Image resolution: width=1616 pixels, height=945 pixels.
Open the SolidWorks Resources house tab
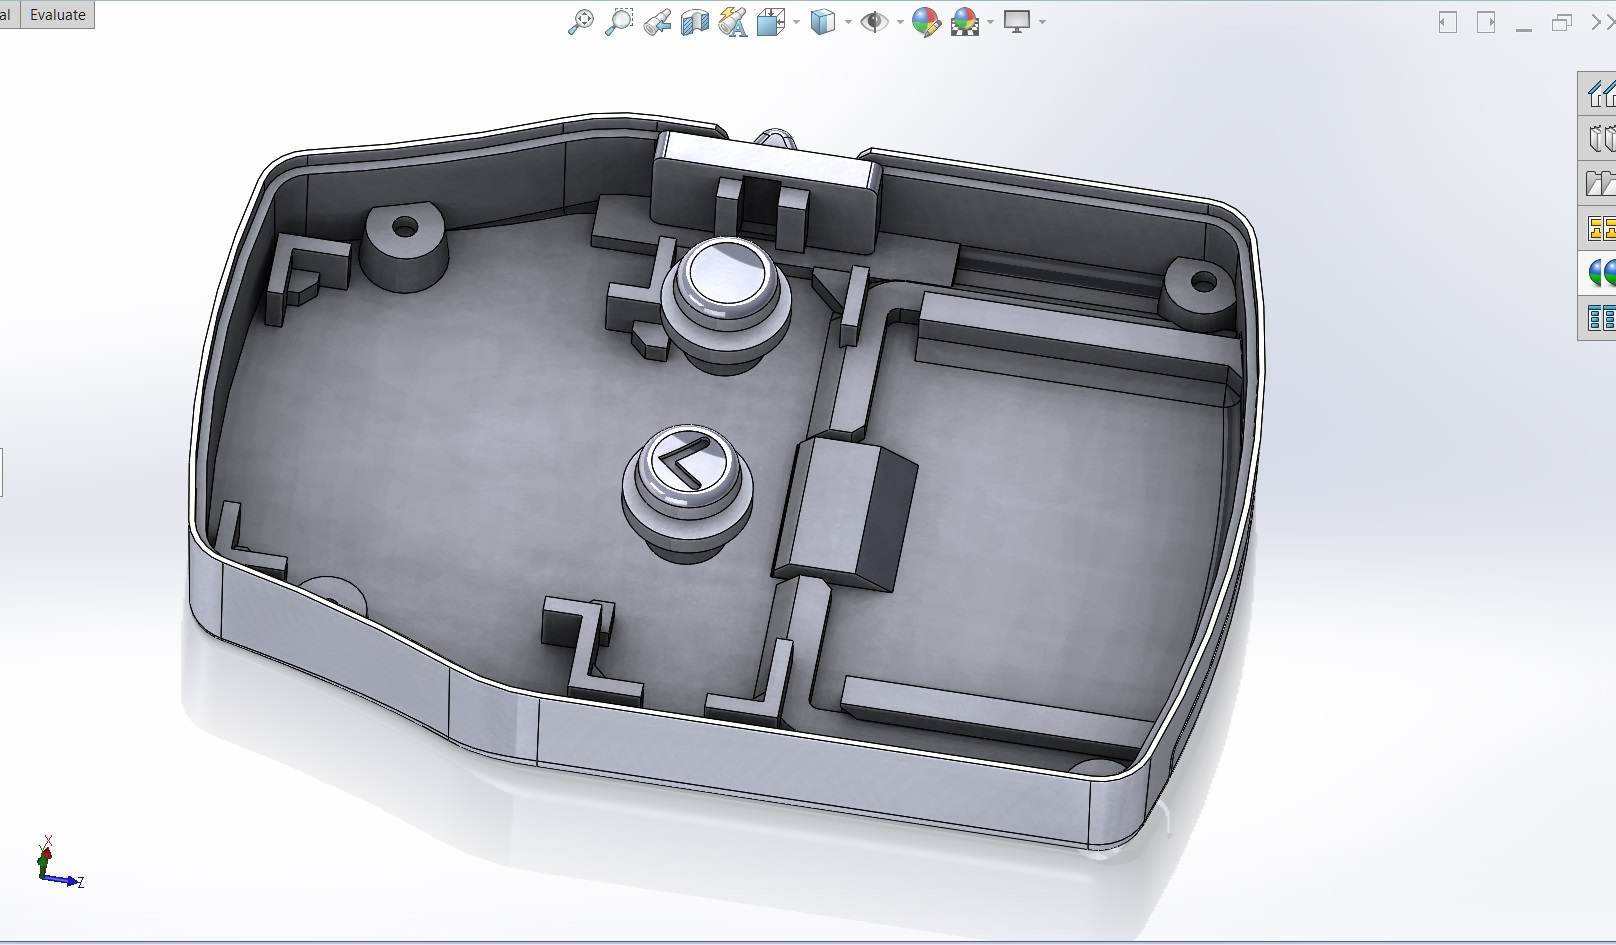1600,94
